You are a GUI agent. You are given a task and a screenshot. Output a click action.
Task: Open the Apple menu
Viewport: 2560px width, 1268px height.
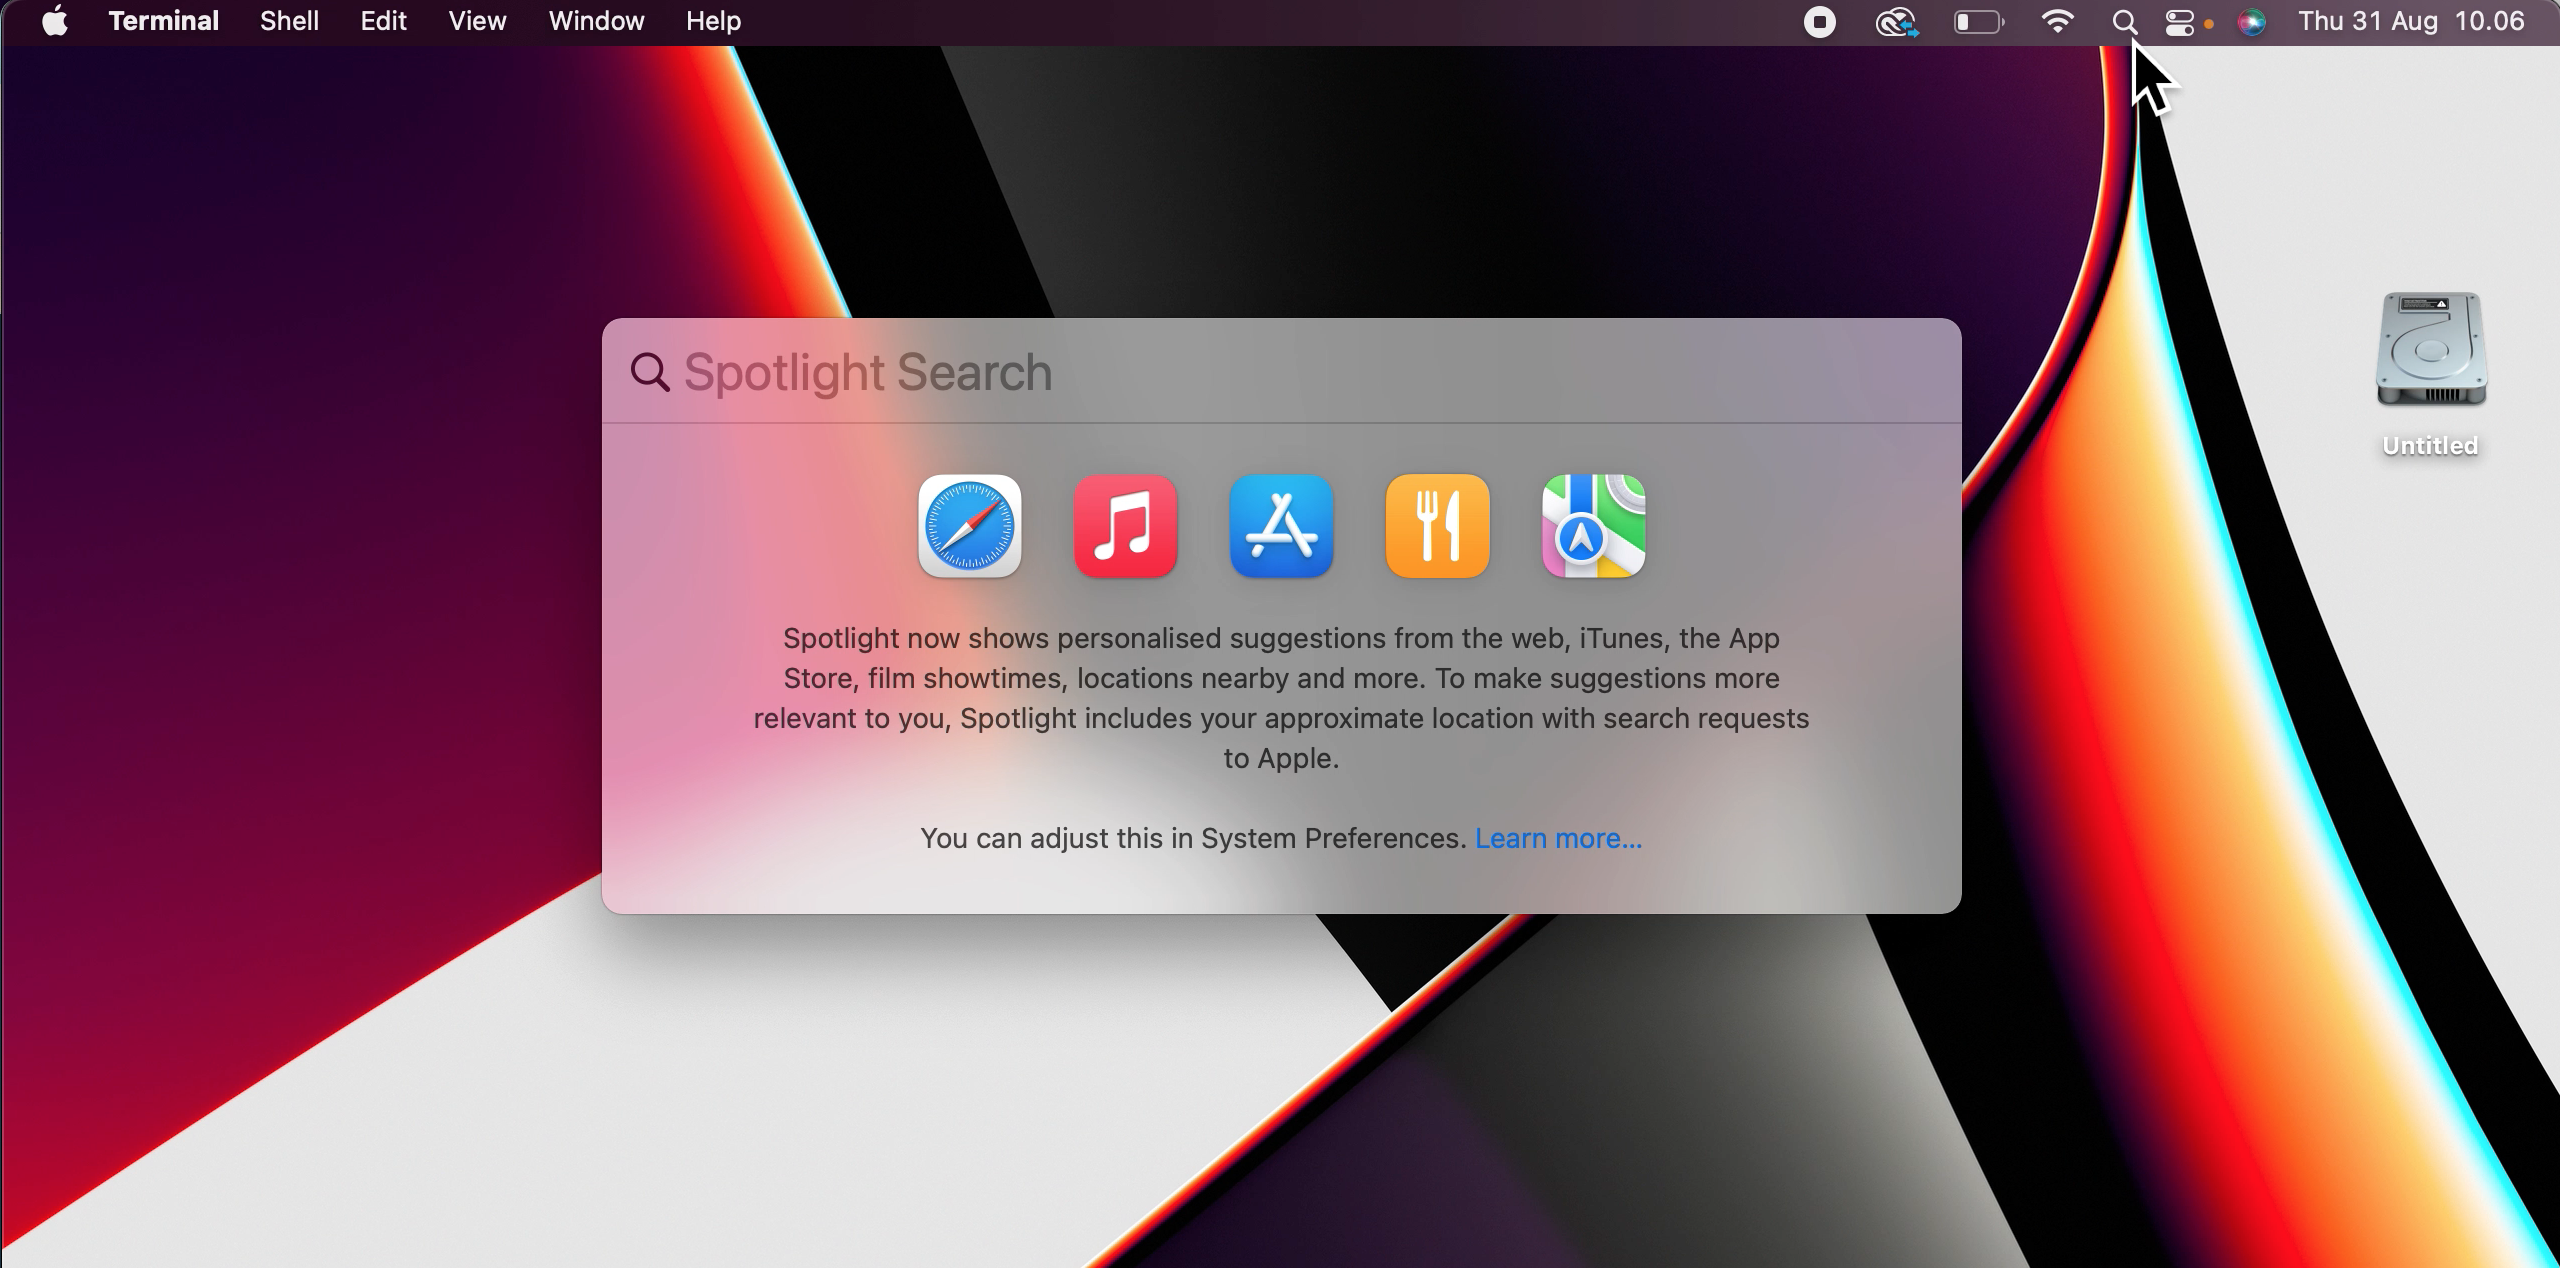(55, 22)
